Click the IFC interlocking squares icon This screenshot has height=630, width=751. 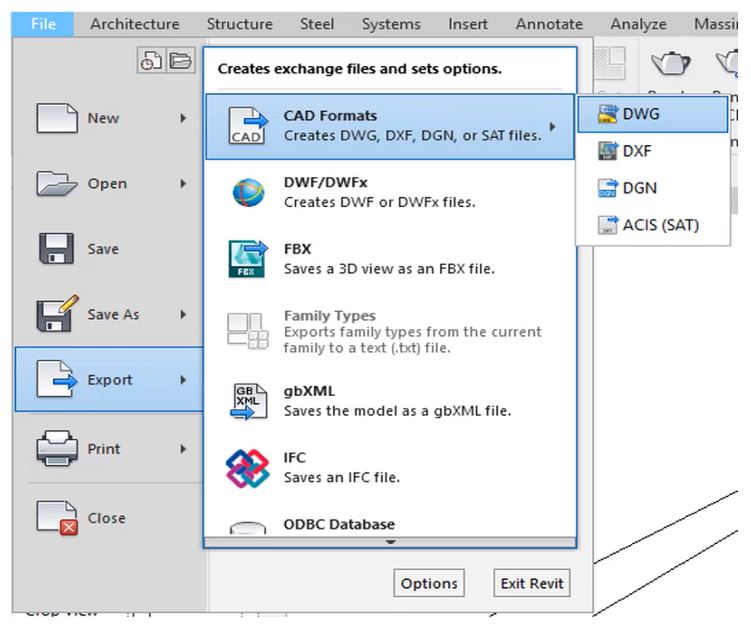tap(247, 468)
